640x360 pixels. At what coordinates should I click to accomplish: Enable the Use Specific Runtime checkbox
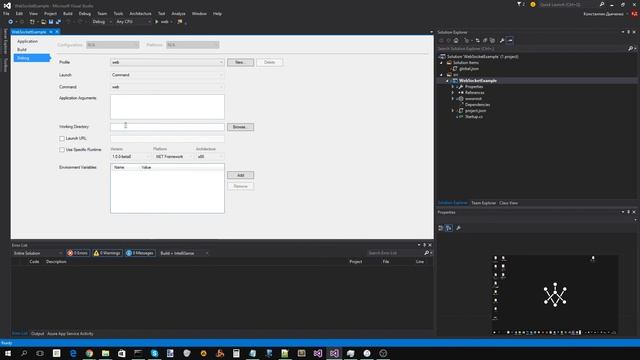(62, 150)
